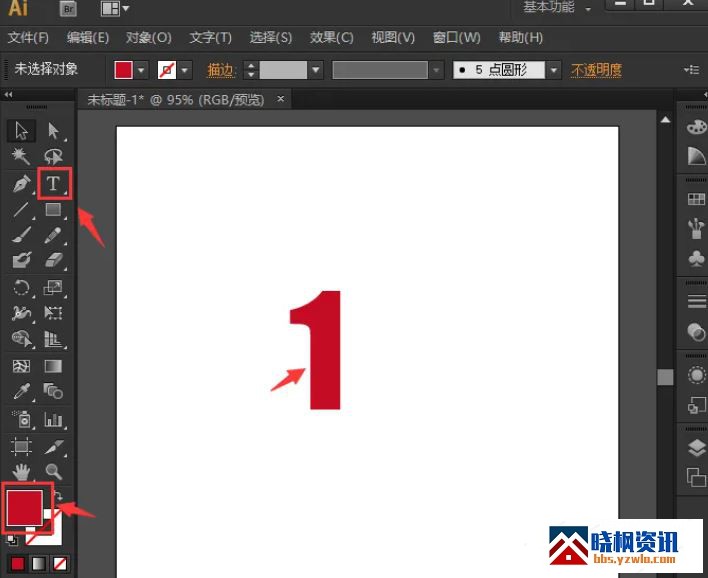
Task: Open the 效果(C) menu
Action: coord(331,38)
